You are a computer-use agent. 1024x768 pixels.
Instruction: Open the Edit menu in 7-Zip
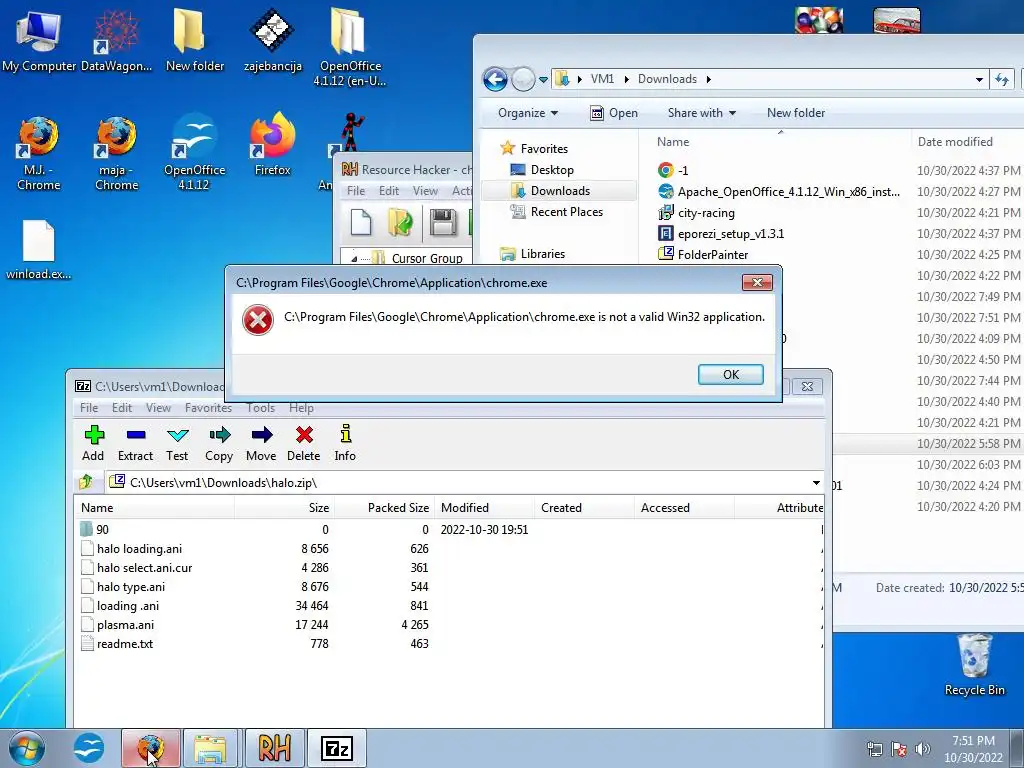click(121, 408)
